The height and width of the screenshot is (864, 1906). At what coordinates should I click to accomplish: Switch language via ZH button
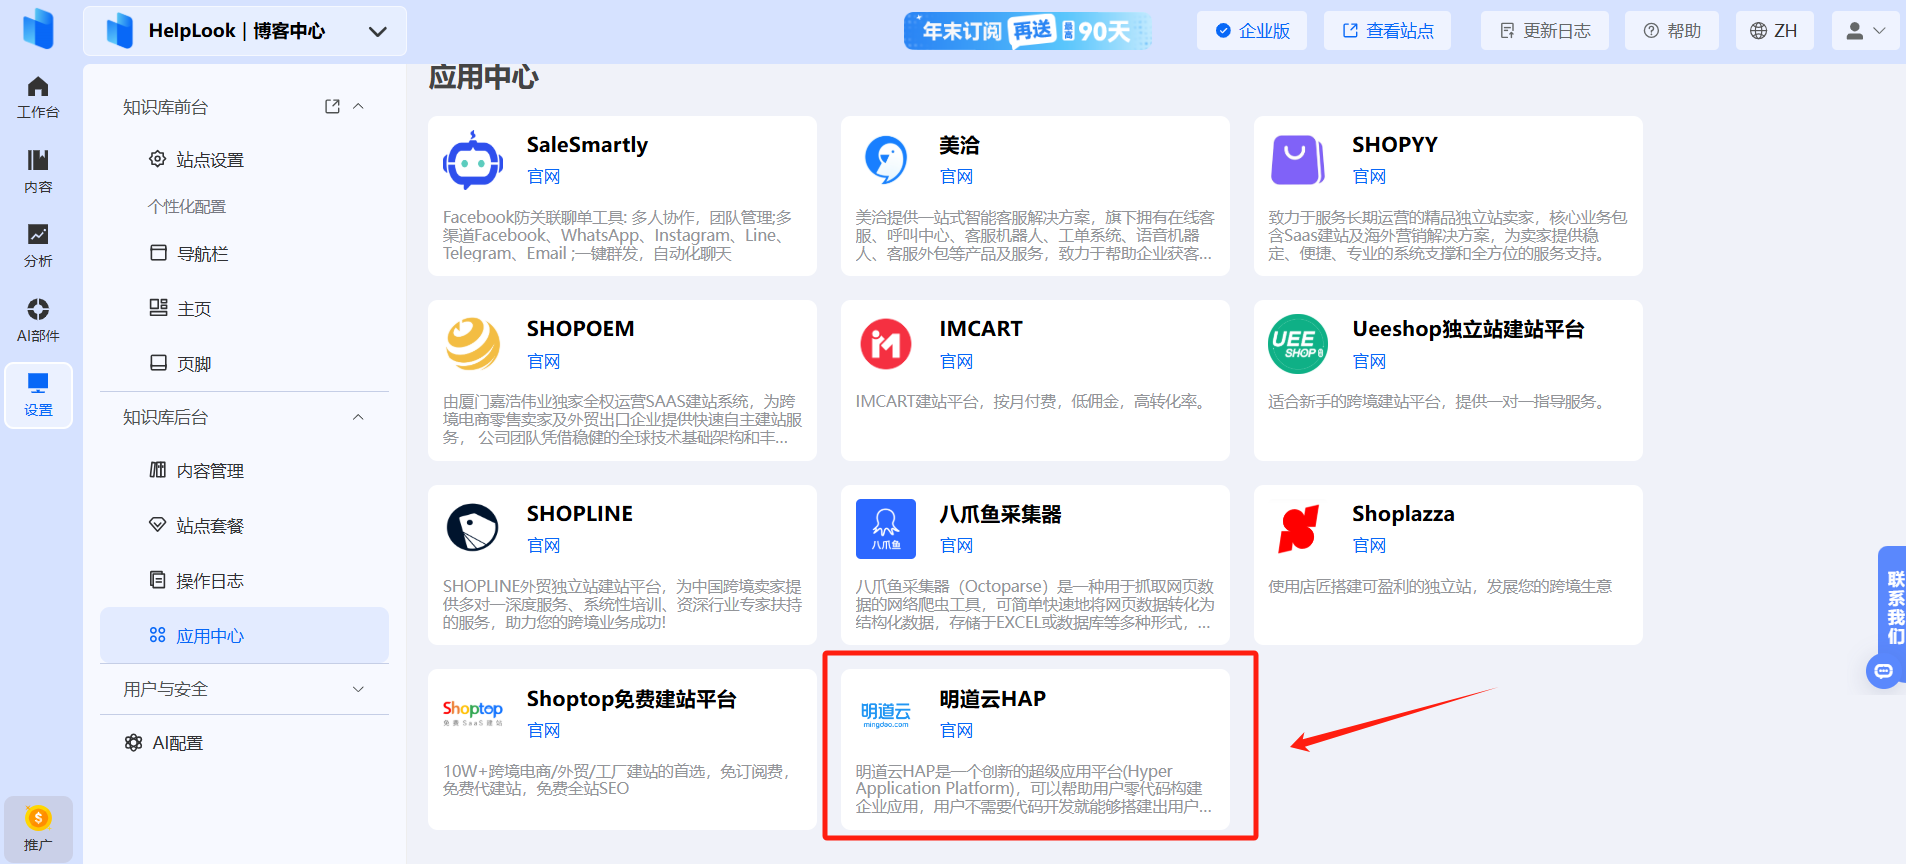[1774, 31]
